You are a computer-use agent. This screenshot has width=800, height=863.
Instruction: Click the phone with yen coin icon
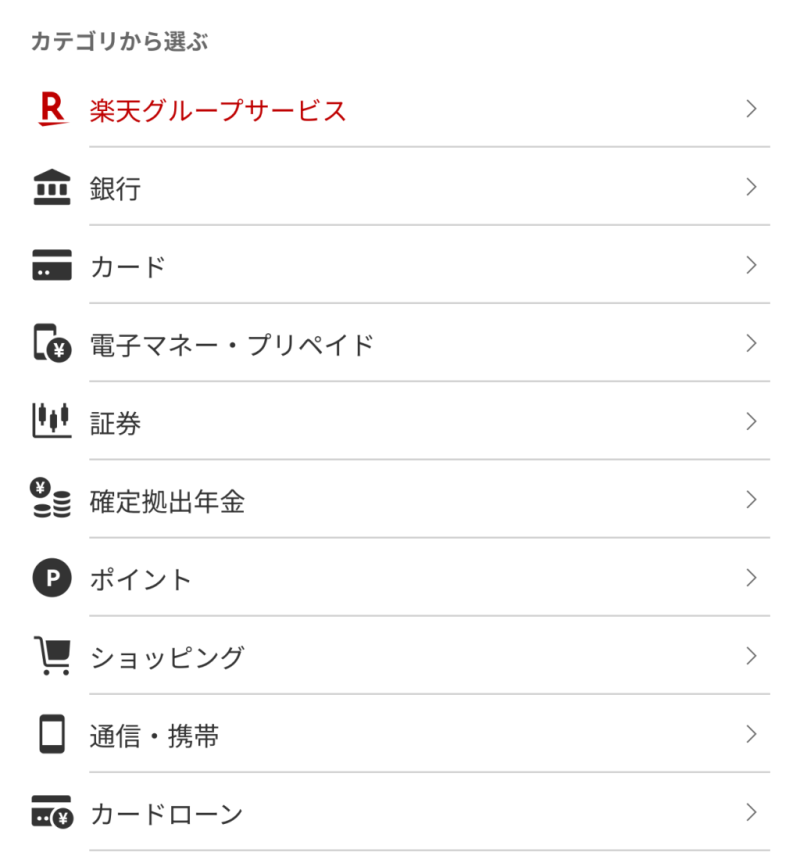(x=52, y=344)
